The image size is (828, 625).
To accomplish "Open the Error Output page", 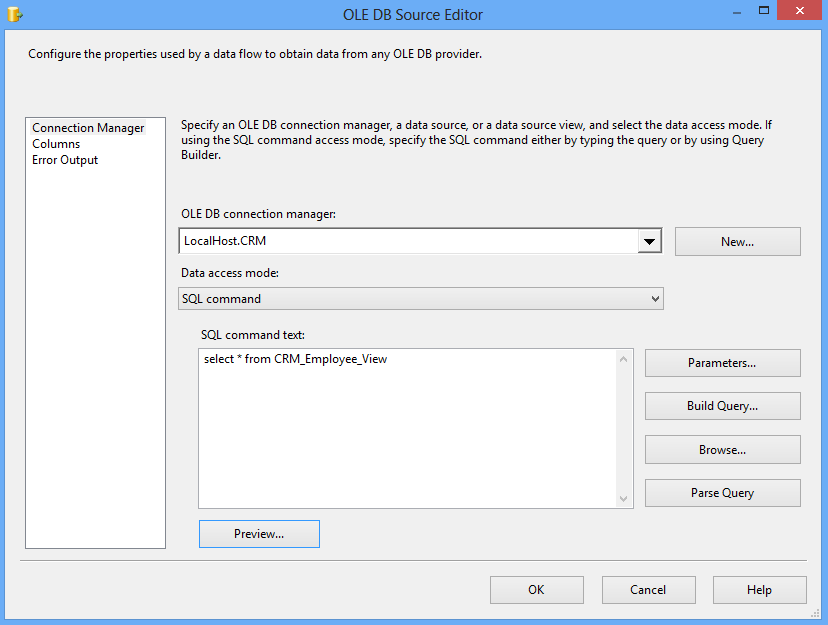I will click(65, 160).
